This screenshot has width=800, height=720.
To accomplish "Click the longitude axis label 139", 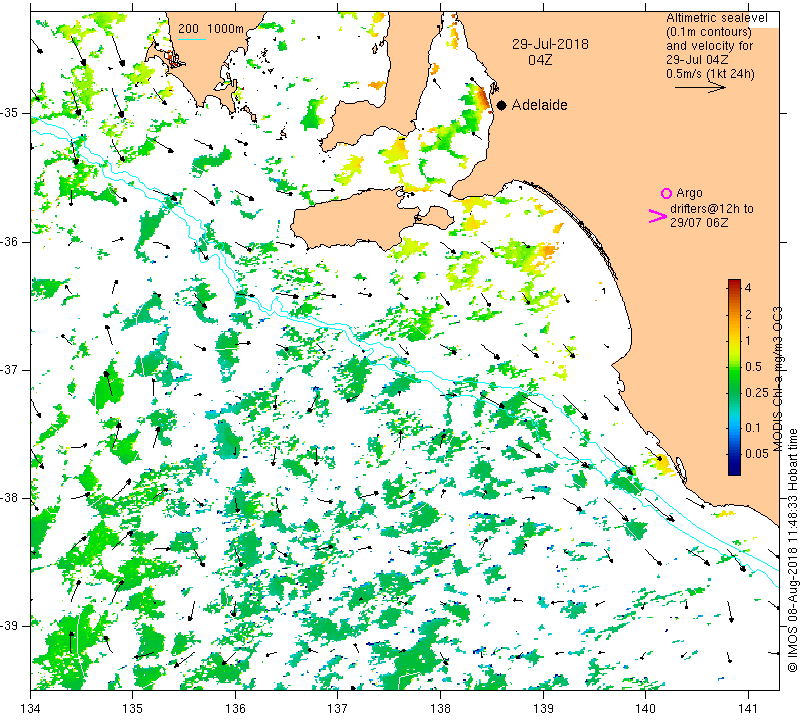I will 543,708.
